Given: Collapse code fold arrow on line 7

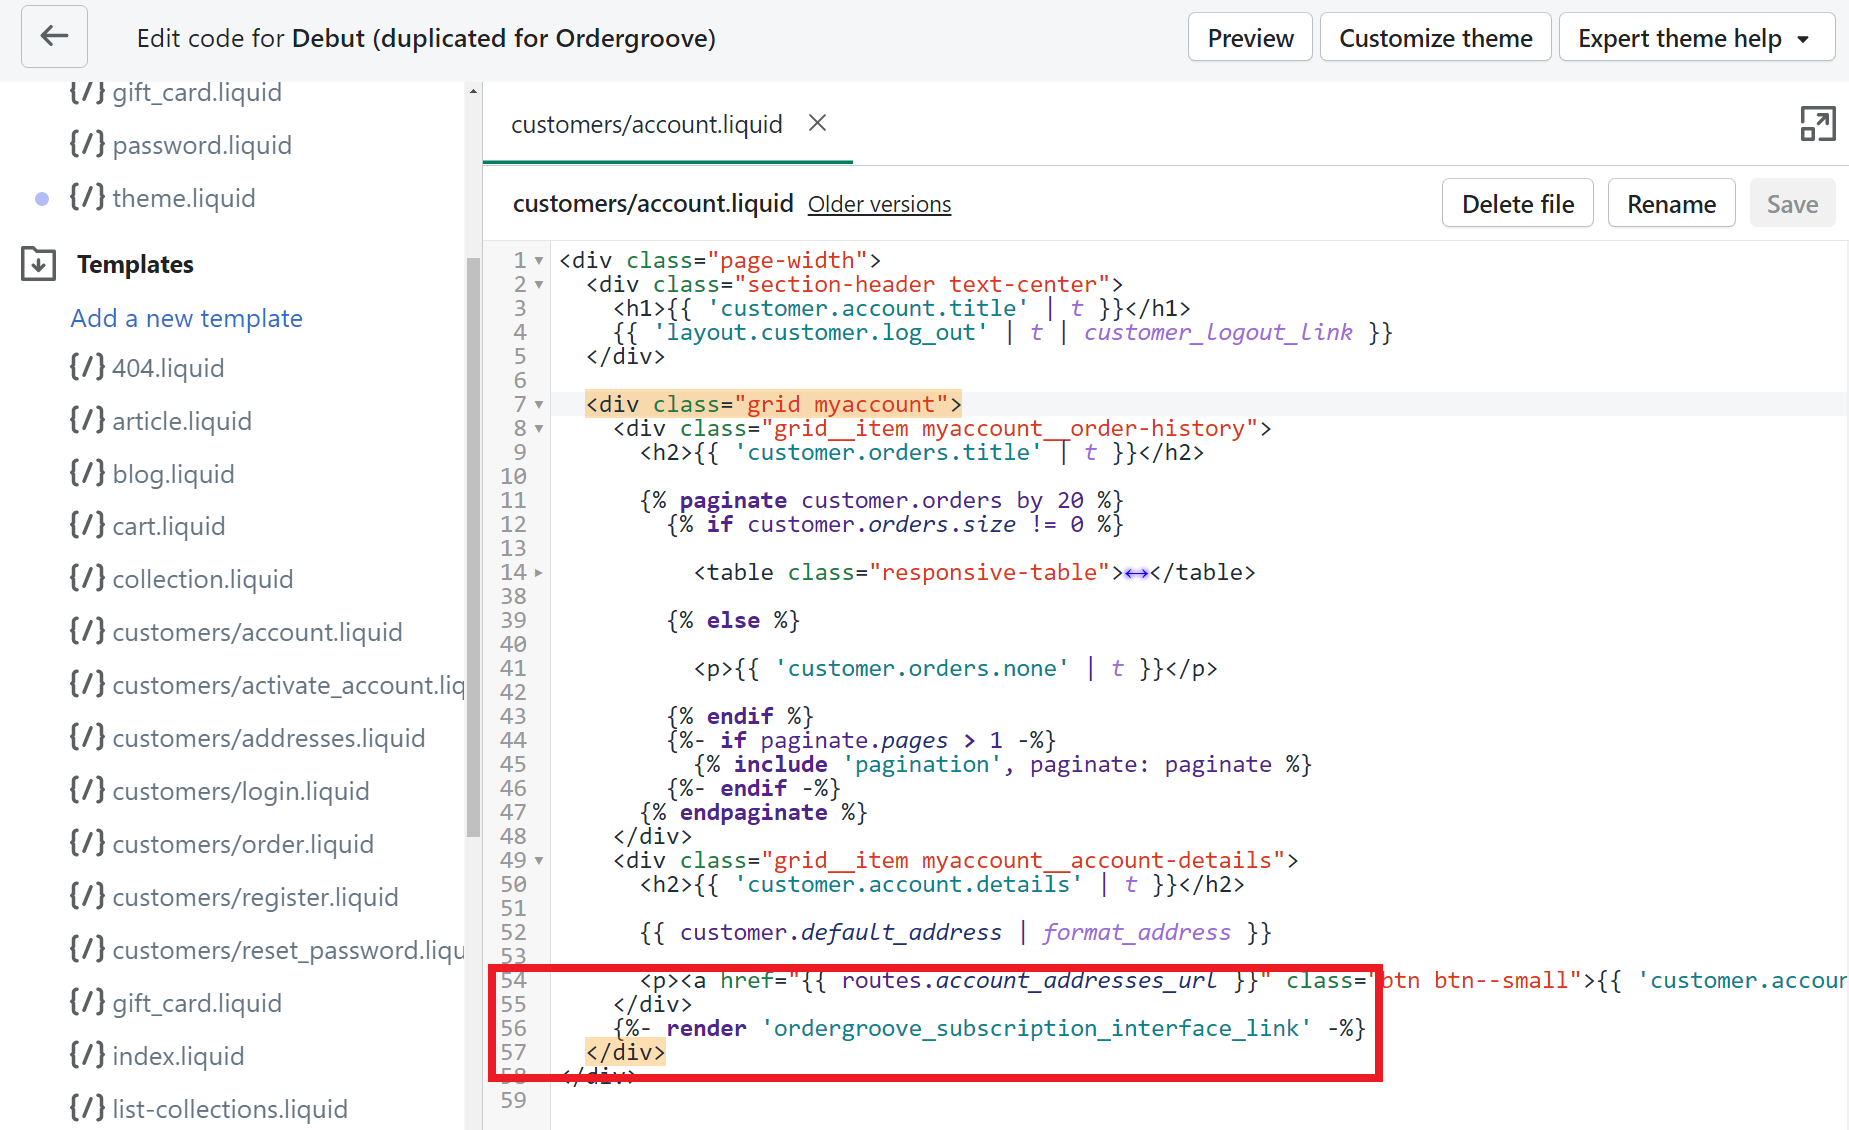Looking at the screenshot, I should point(539,405).
